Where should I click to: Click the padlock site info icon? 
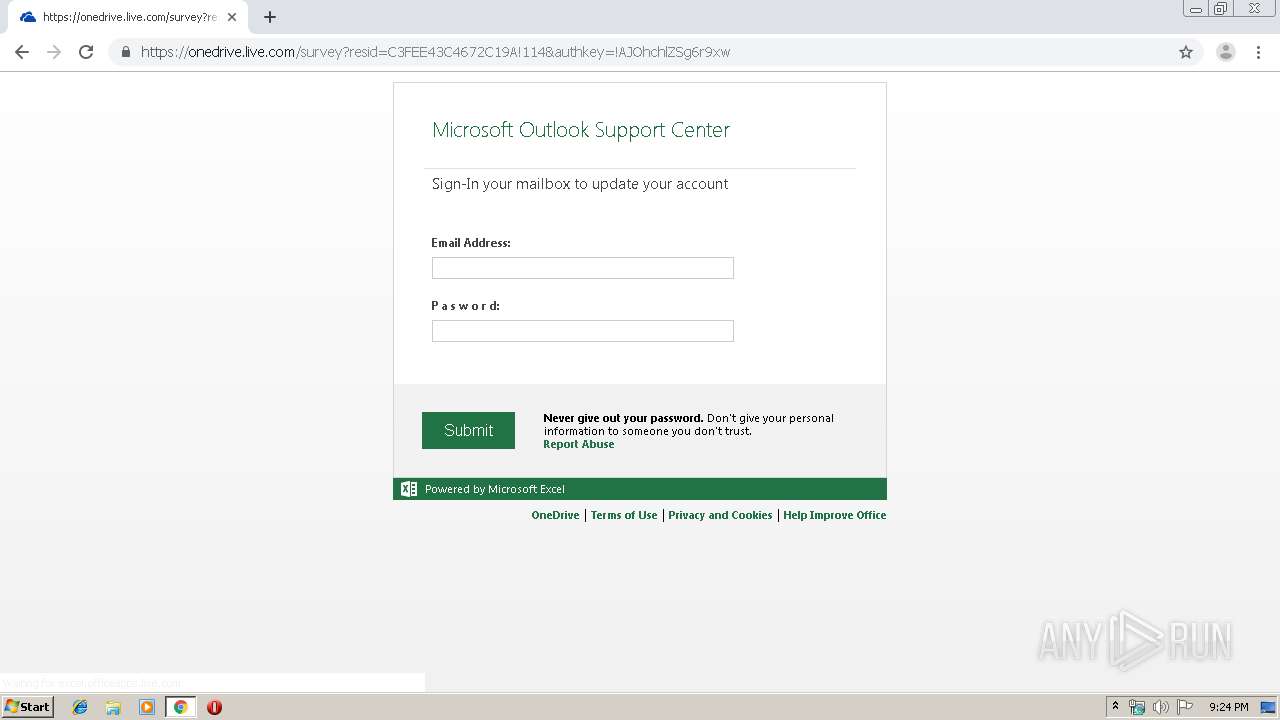pos(125,52)
